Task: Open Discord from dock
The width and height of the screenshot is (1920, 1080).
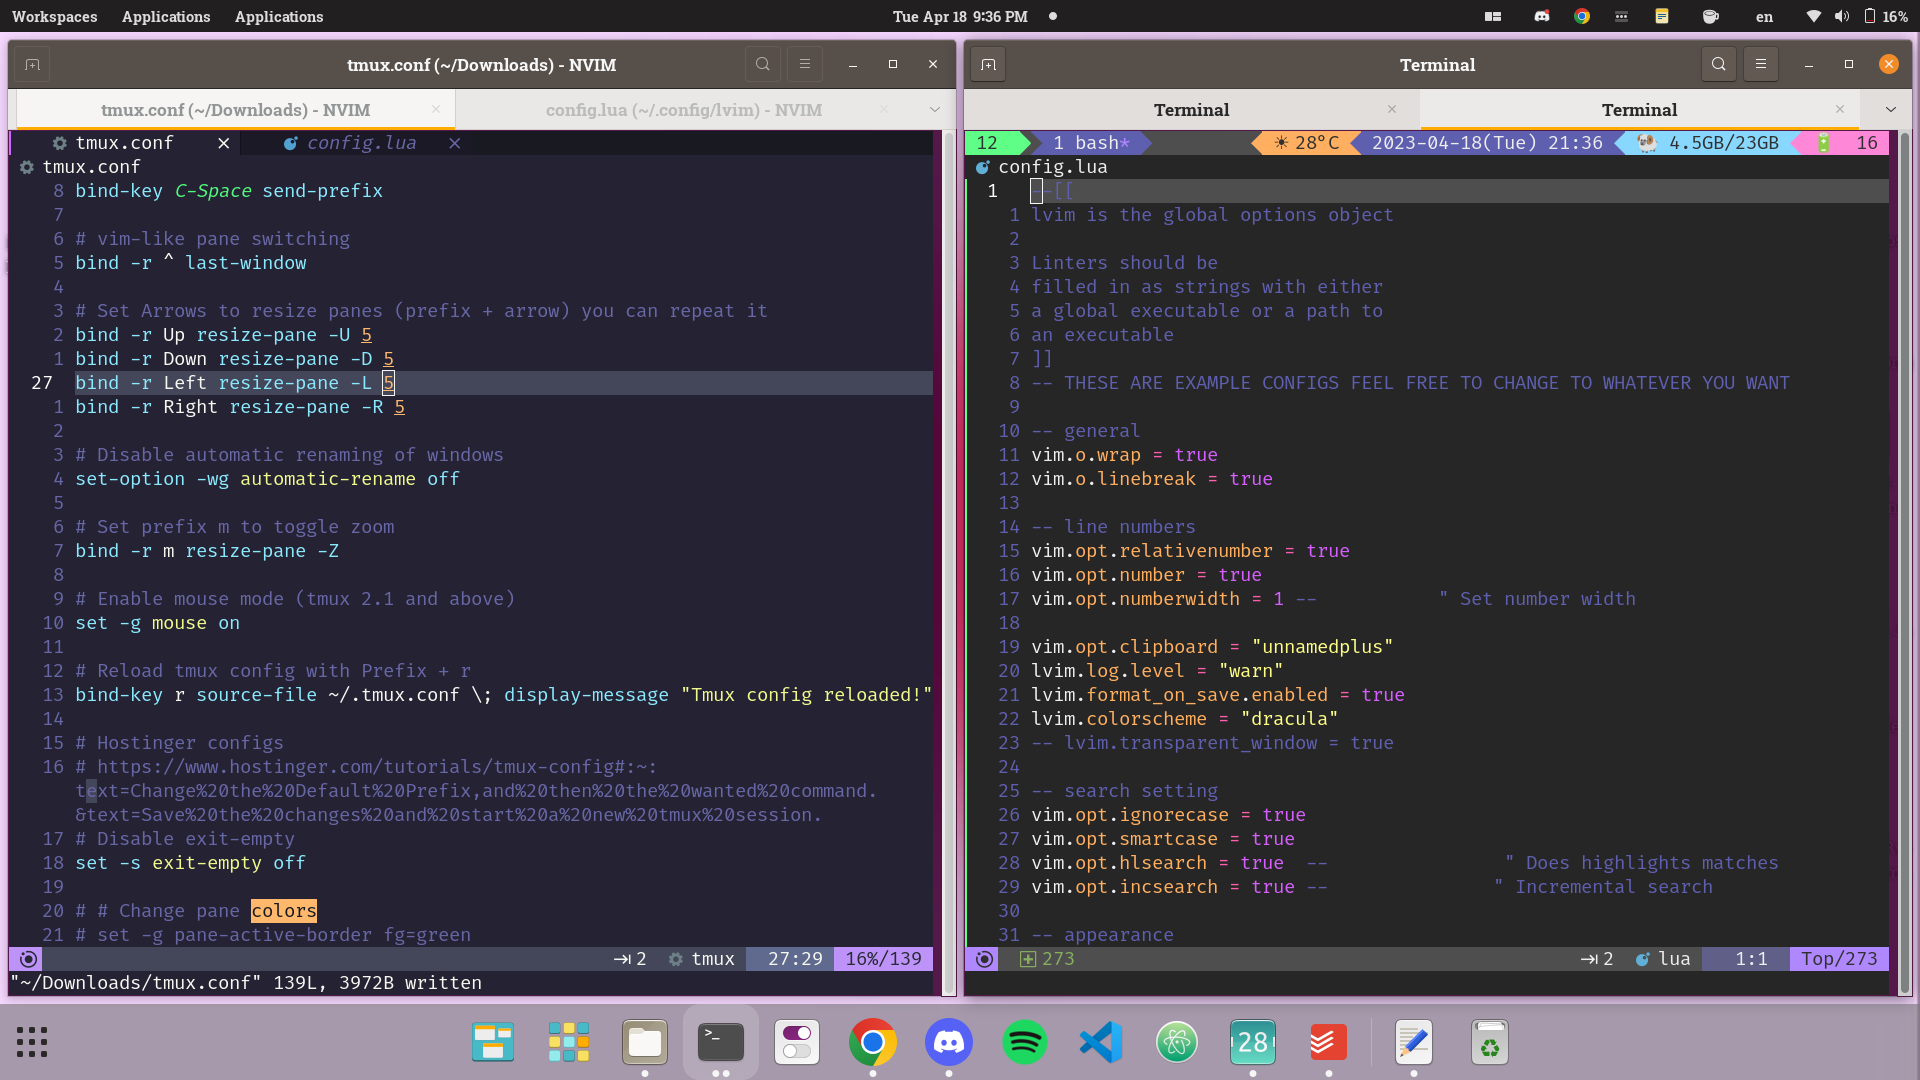Action: click(x=949, y=1042)
